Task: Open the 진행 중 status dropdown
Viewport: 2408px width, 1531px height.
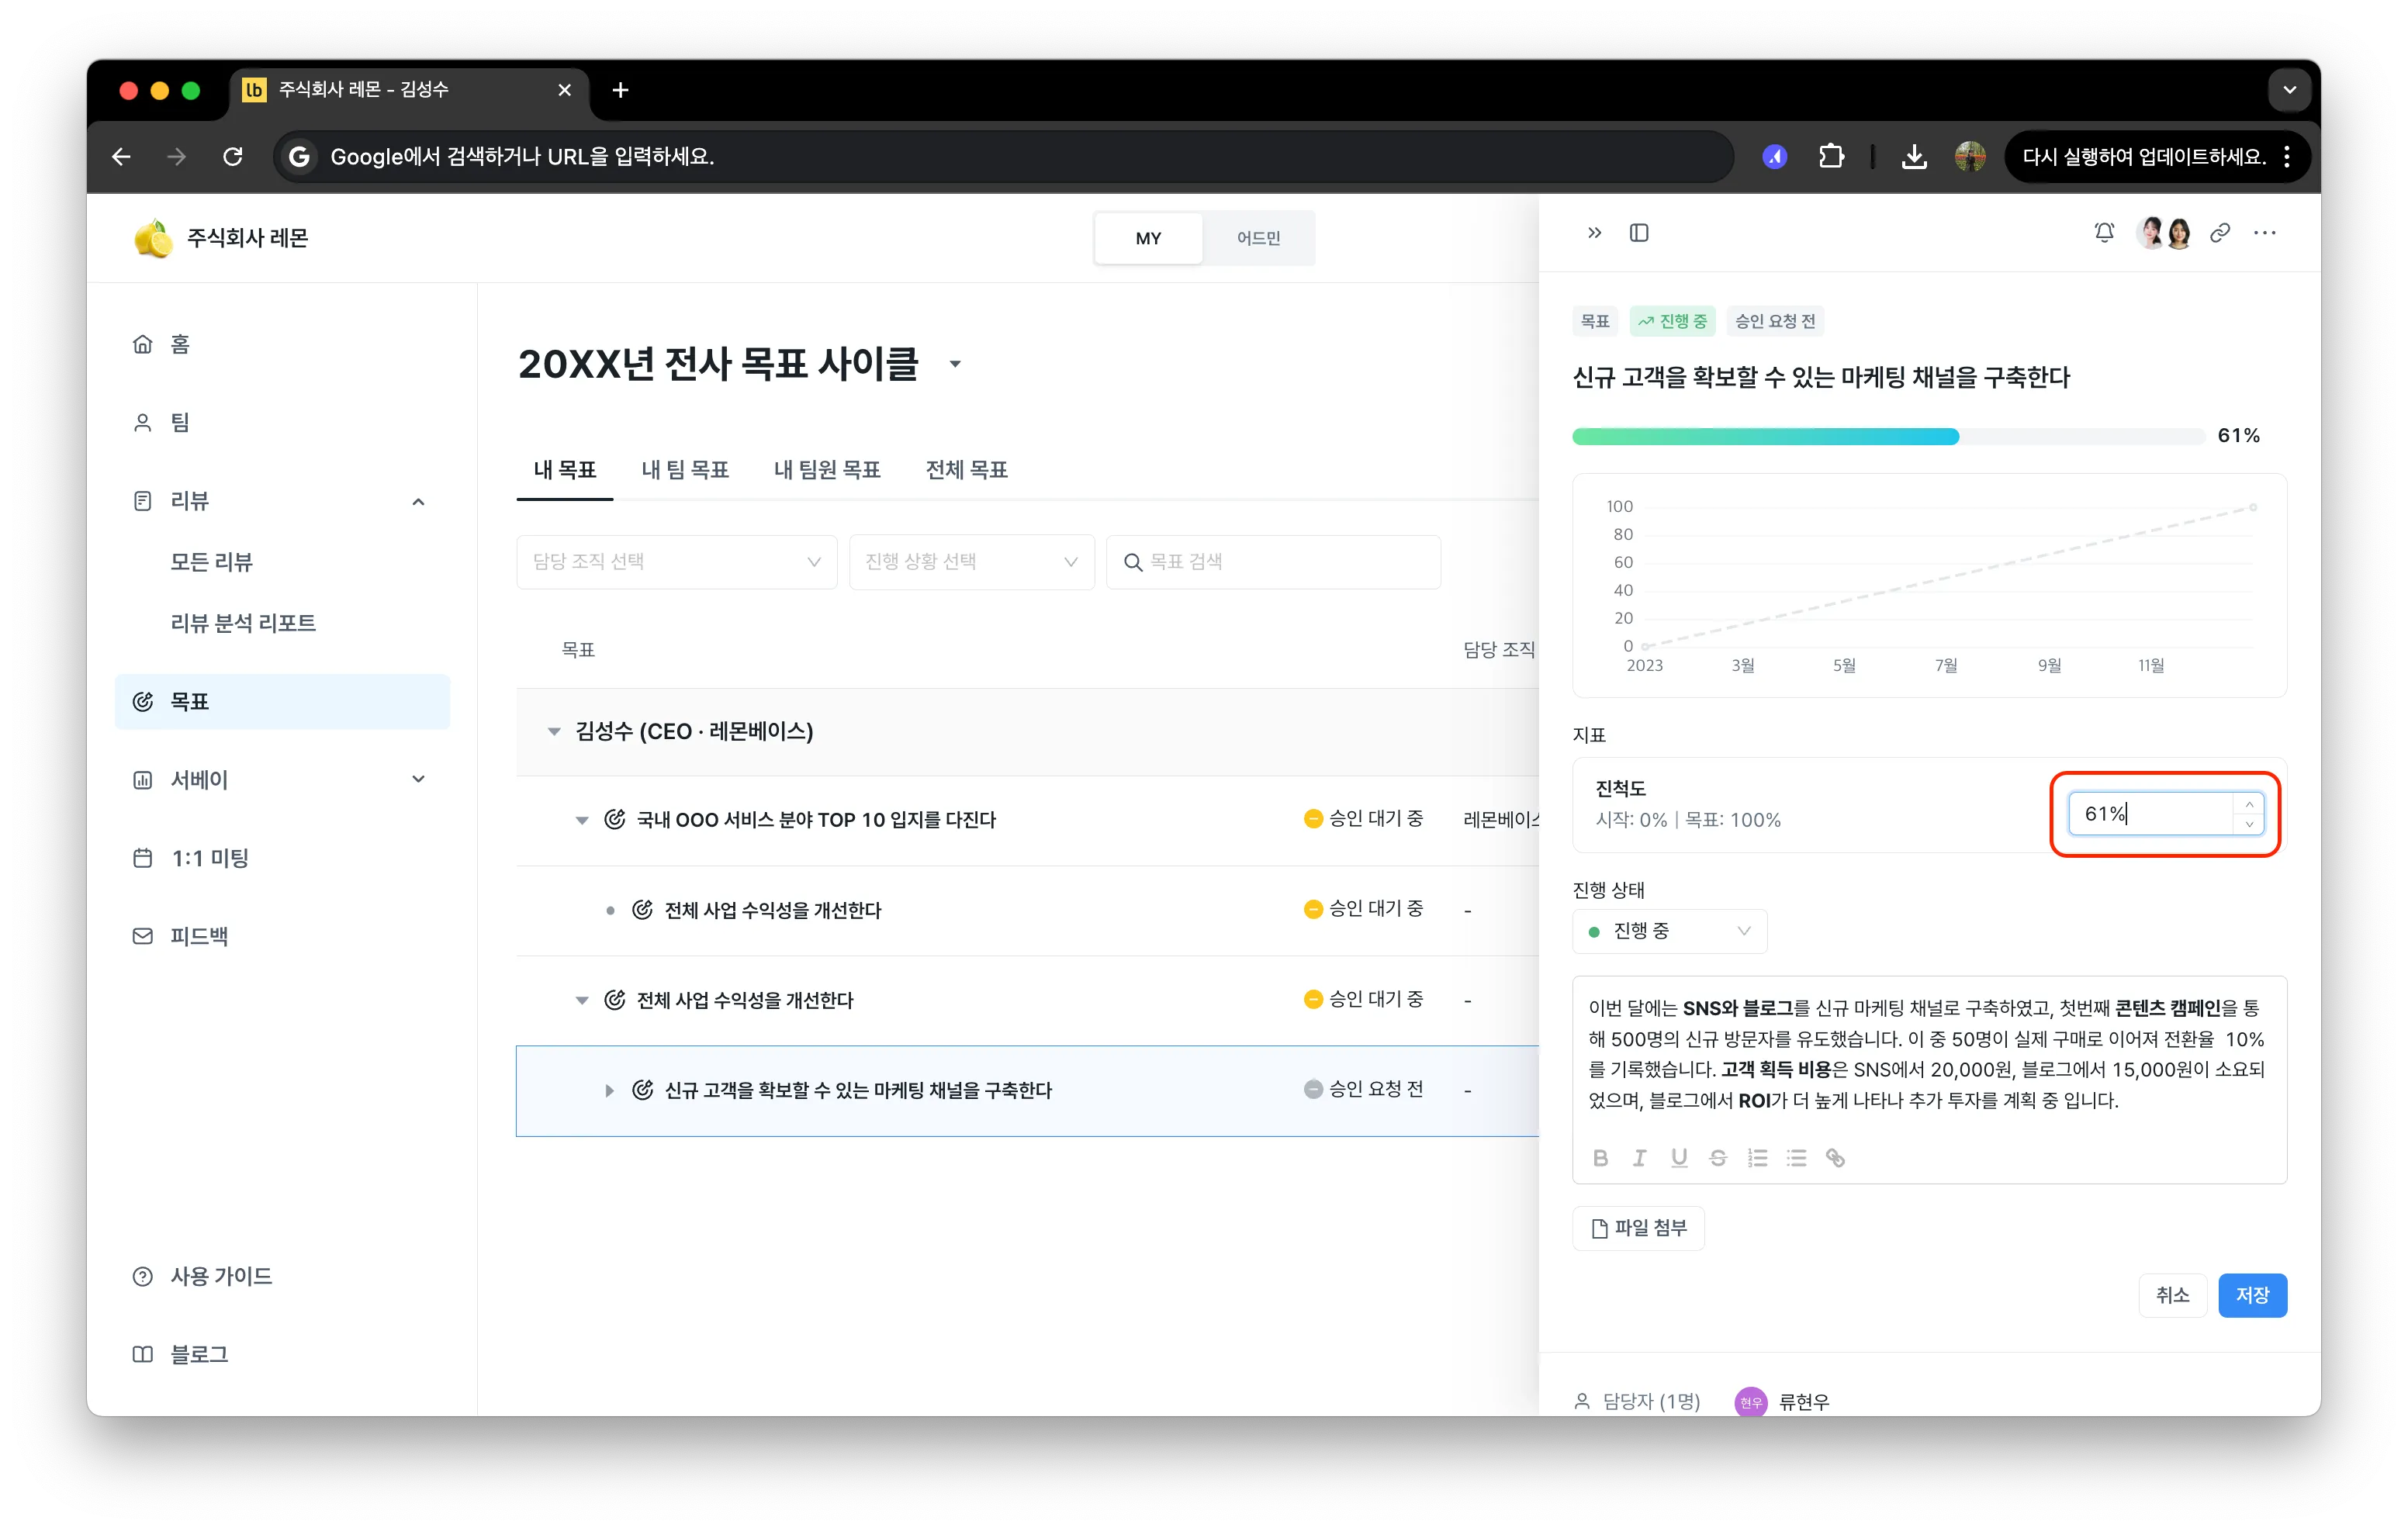Action: click(1669, 931)
